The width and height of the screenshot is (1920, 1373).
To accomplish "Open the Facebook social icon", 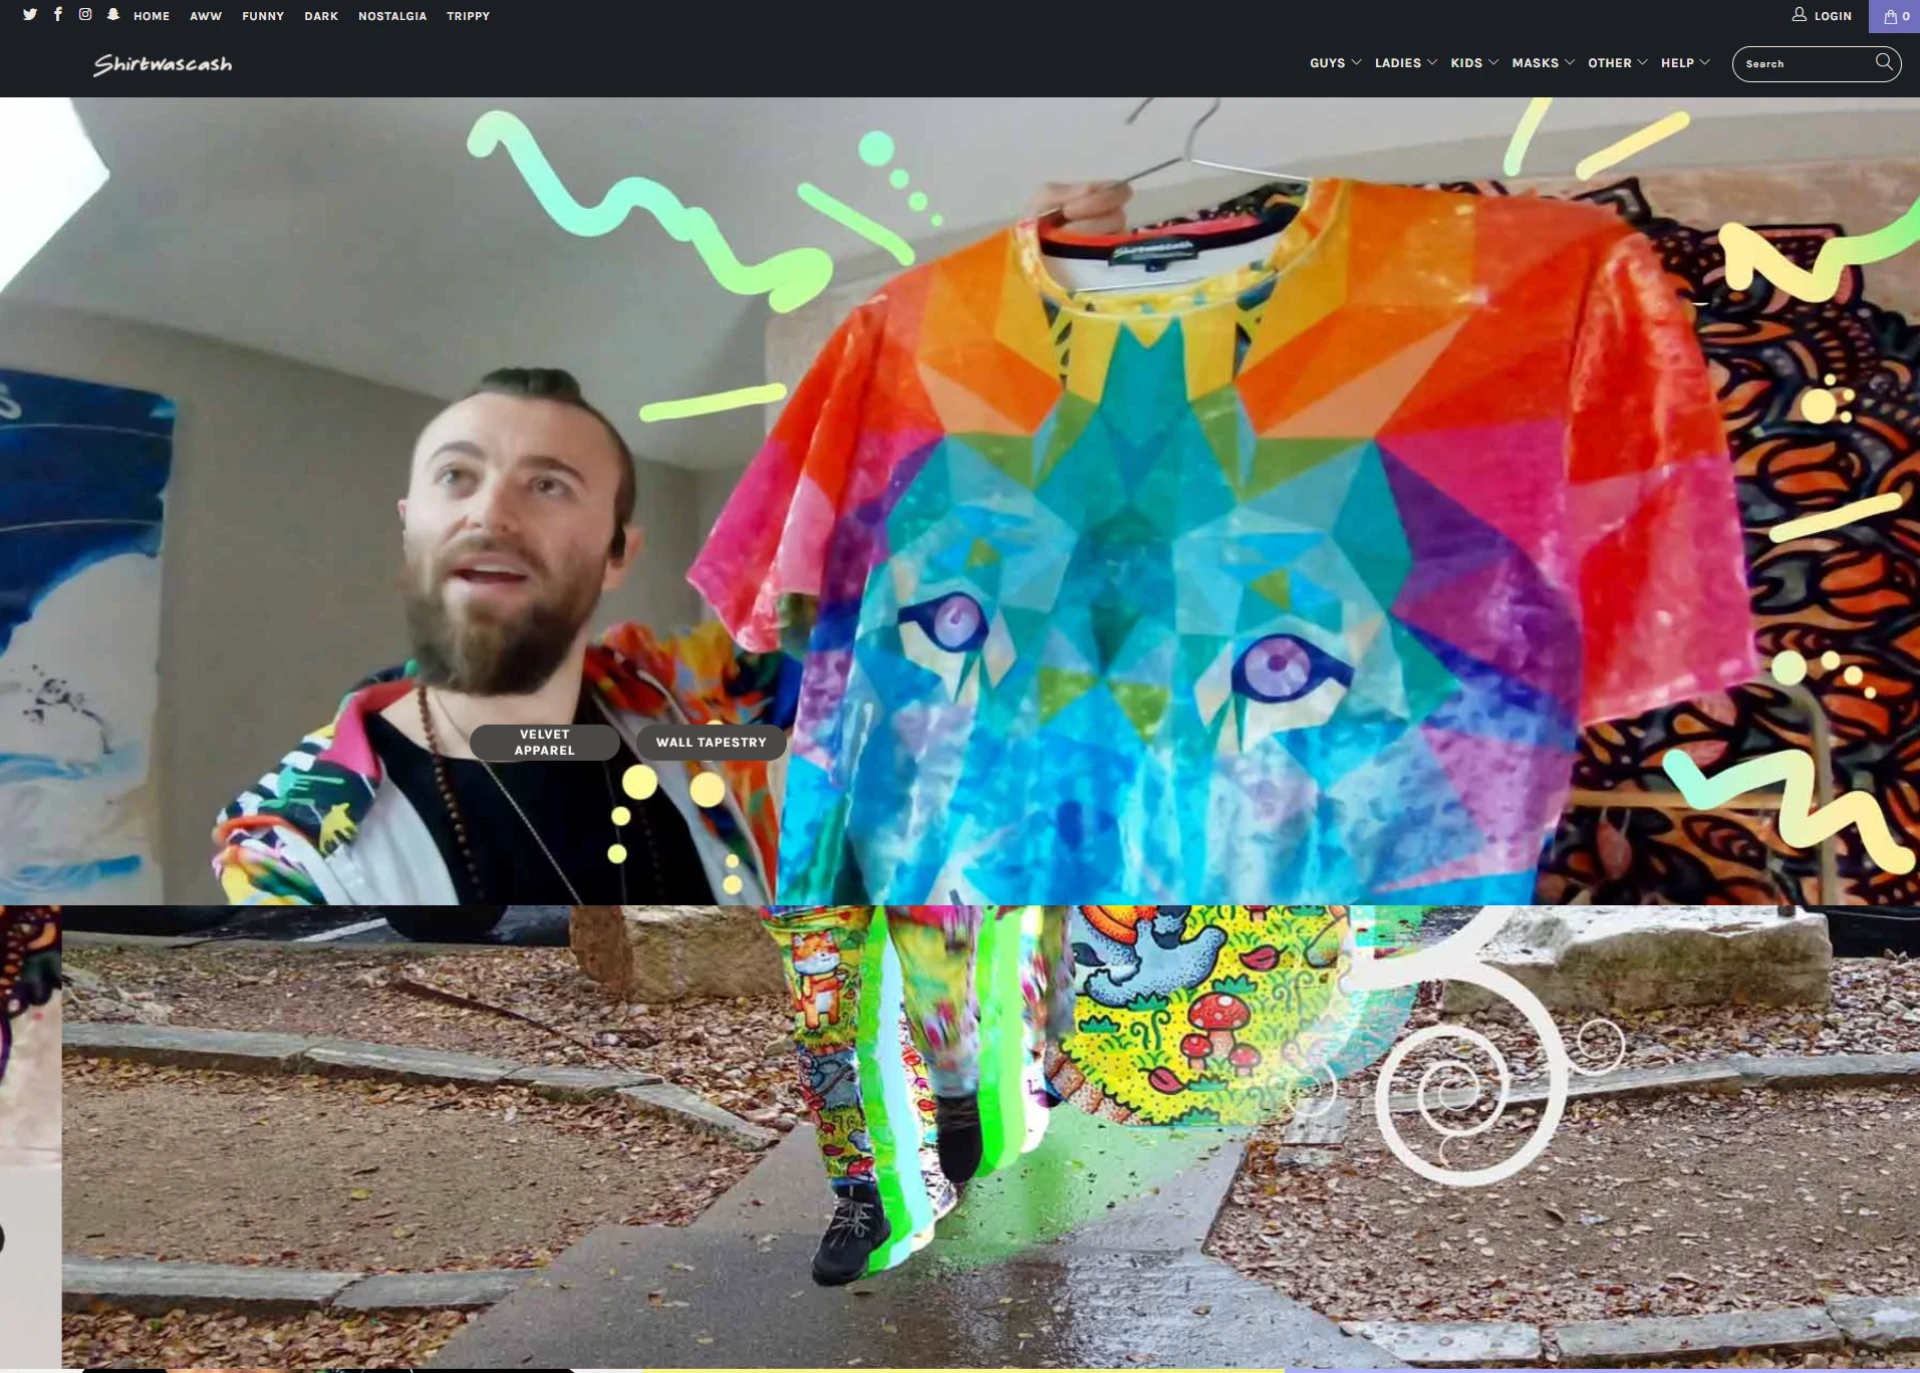I will point(57,15).
